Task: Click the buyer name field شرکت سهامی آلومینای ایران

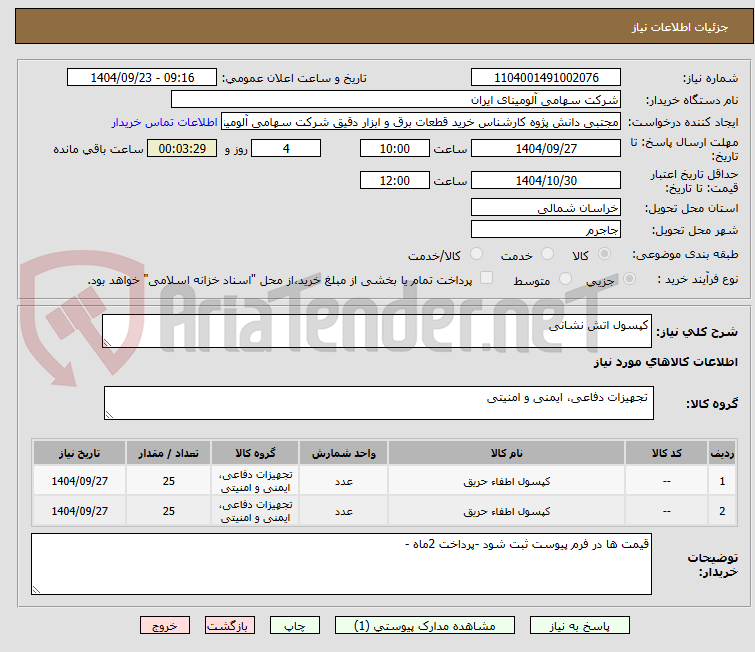Action: tap(396, 100)
